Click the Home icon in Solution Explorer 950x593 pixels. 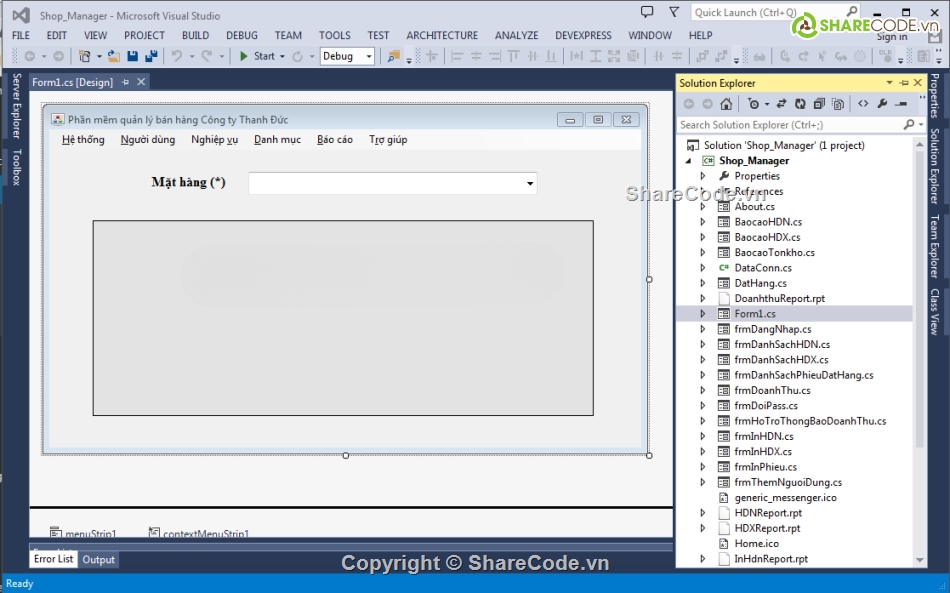[726, 104]
